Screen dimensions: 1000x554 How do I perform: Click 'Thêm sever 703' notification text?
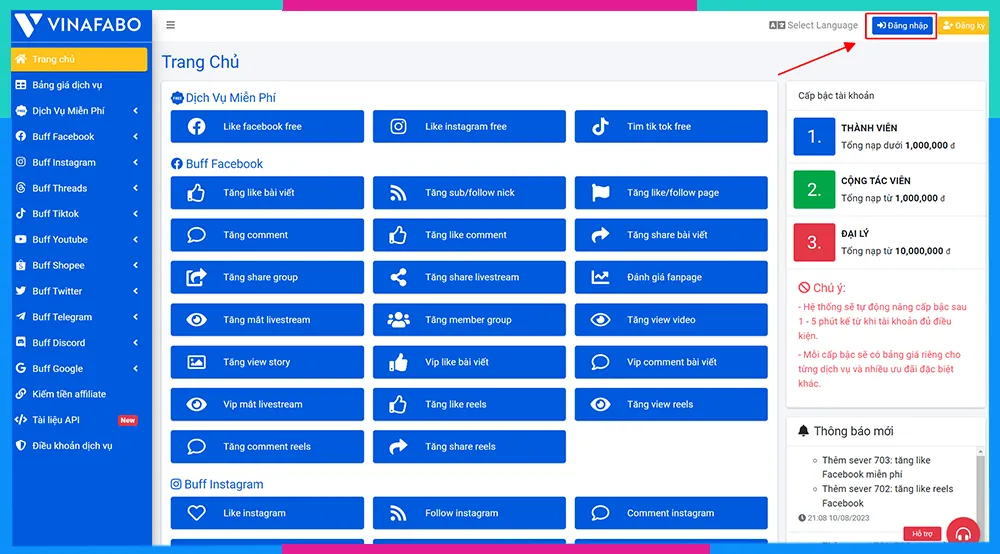click(x=876, y=467)
